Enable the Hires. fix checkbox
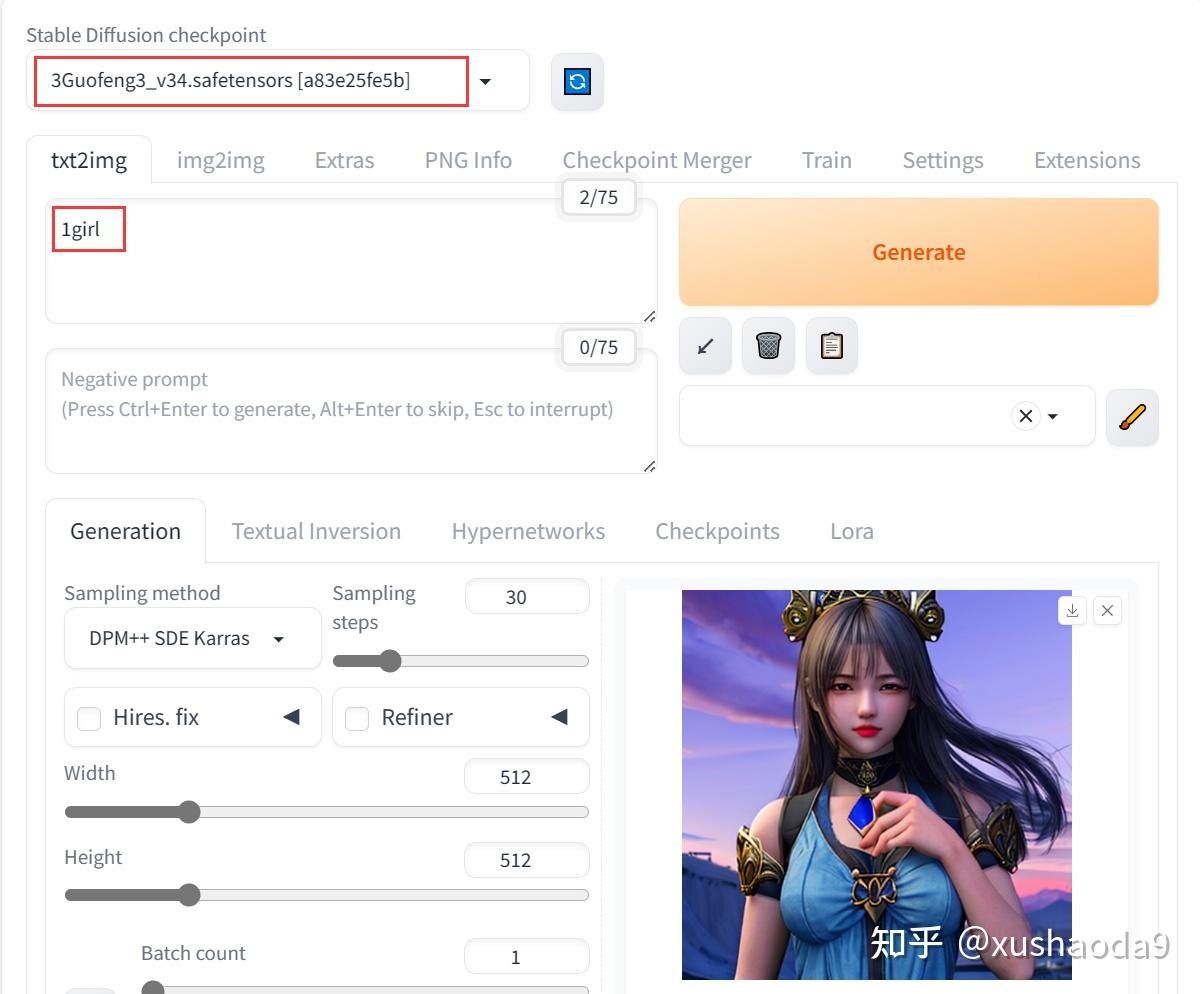 (89, 718)
